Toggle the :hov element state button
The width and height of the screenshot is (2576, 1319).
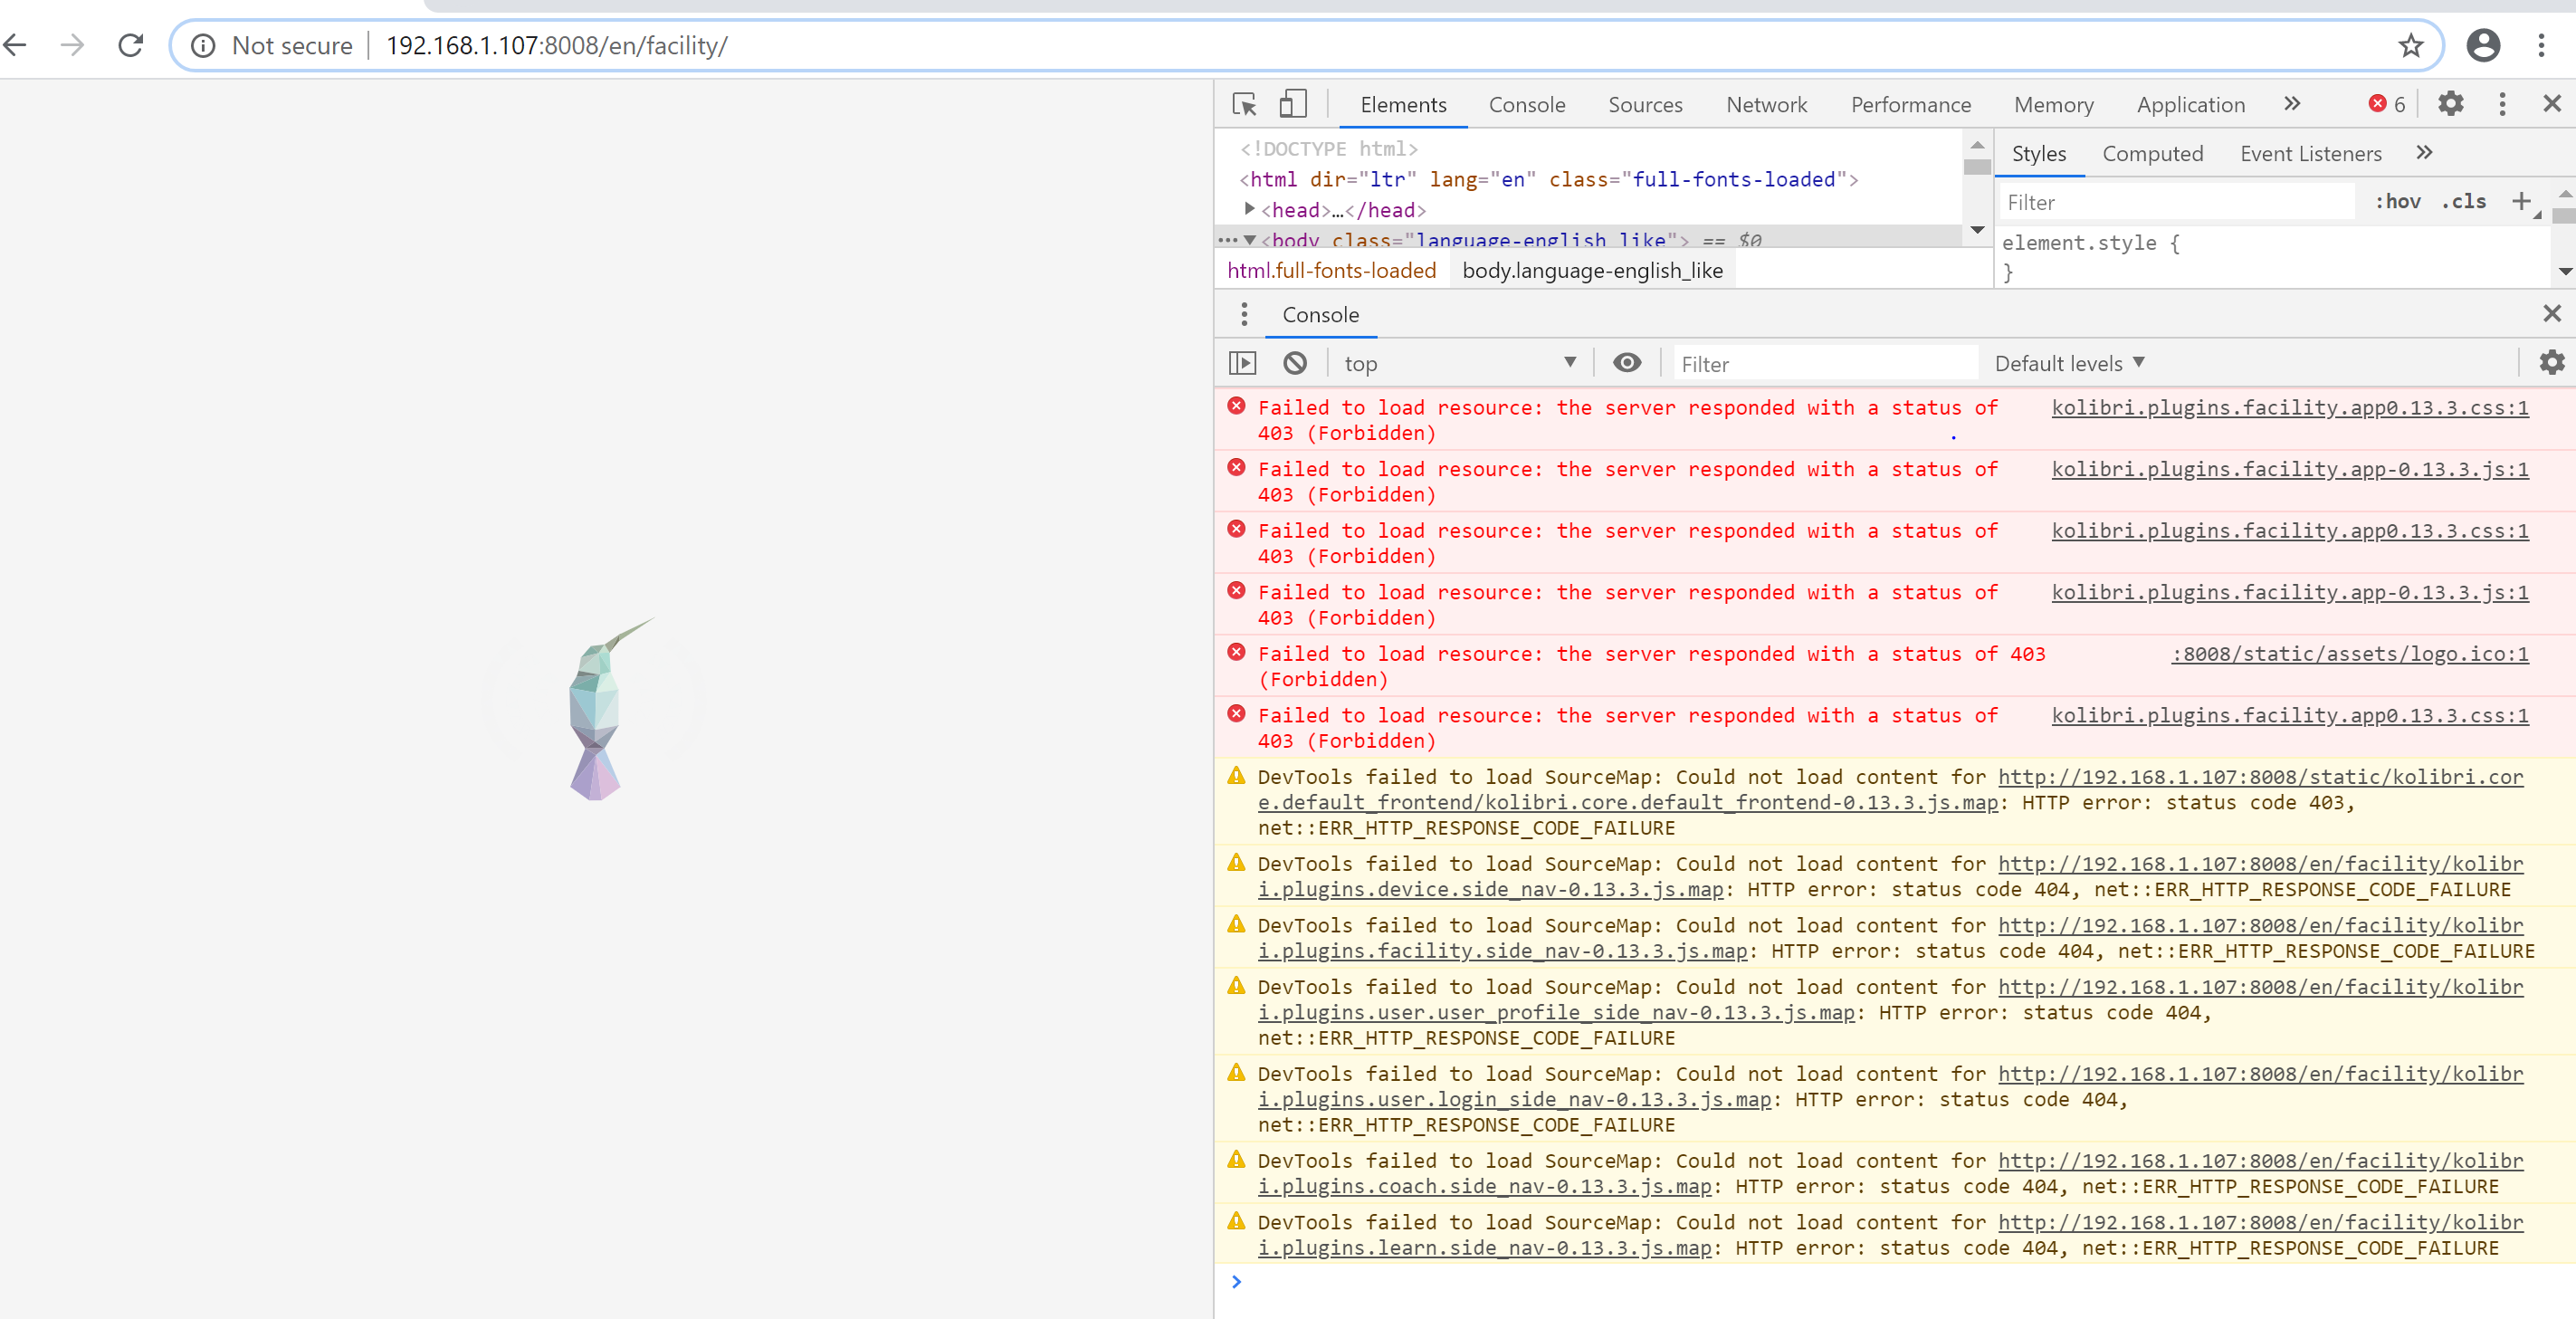[2397, 202]
